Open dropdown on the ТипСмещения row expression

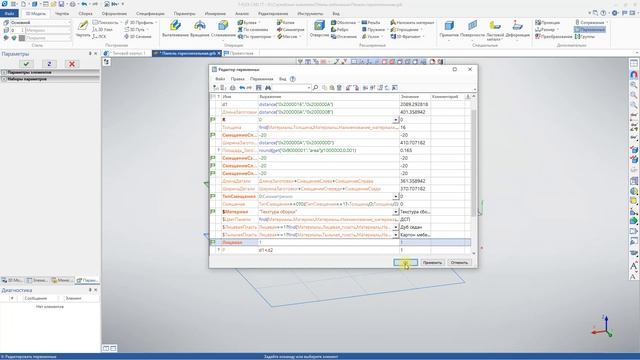395,196
